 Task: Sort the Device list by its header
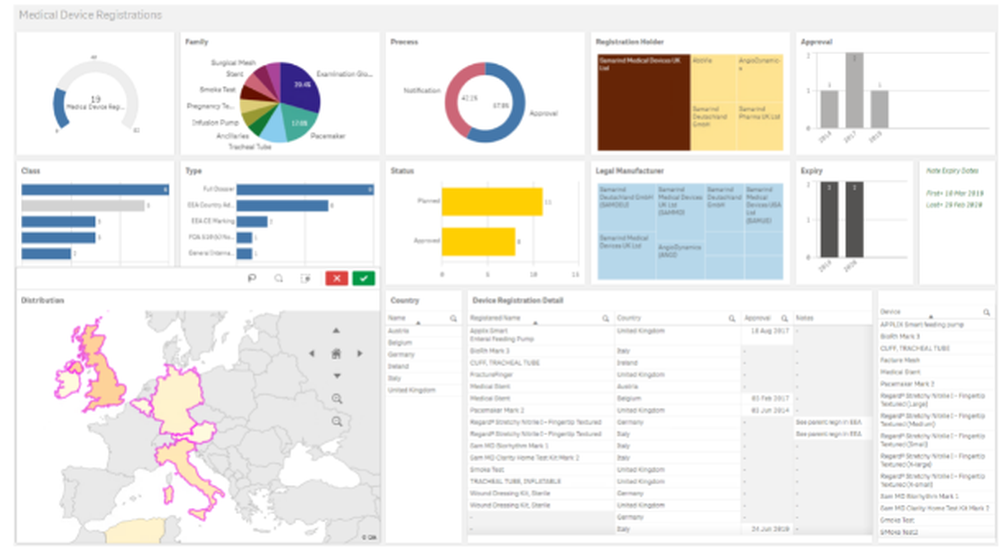click(890, 312)
